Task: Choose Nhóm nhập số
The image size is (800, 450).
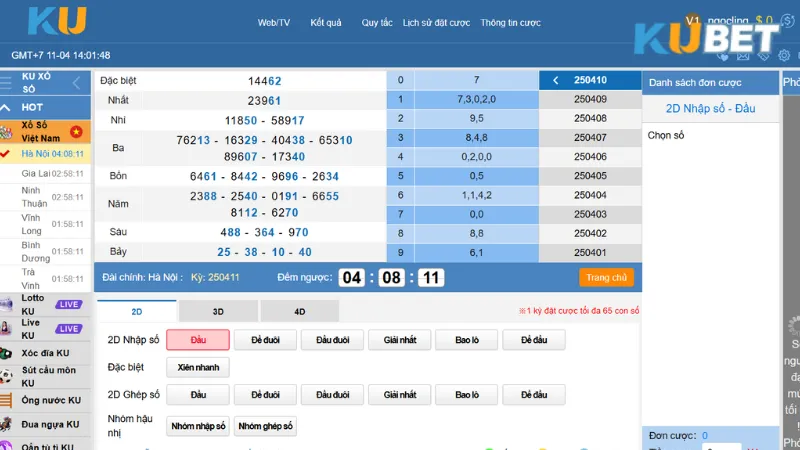Action: [198, 426]
